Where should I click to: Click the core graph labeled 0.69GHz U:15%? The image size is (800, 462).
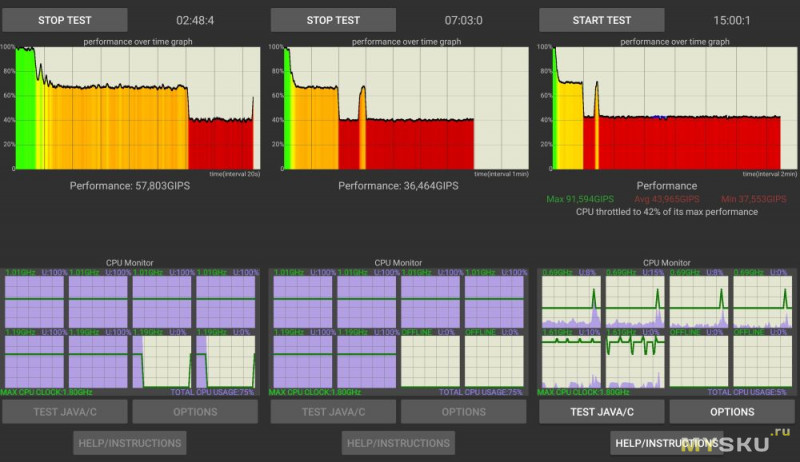635,302
